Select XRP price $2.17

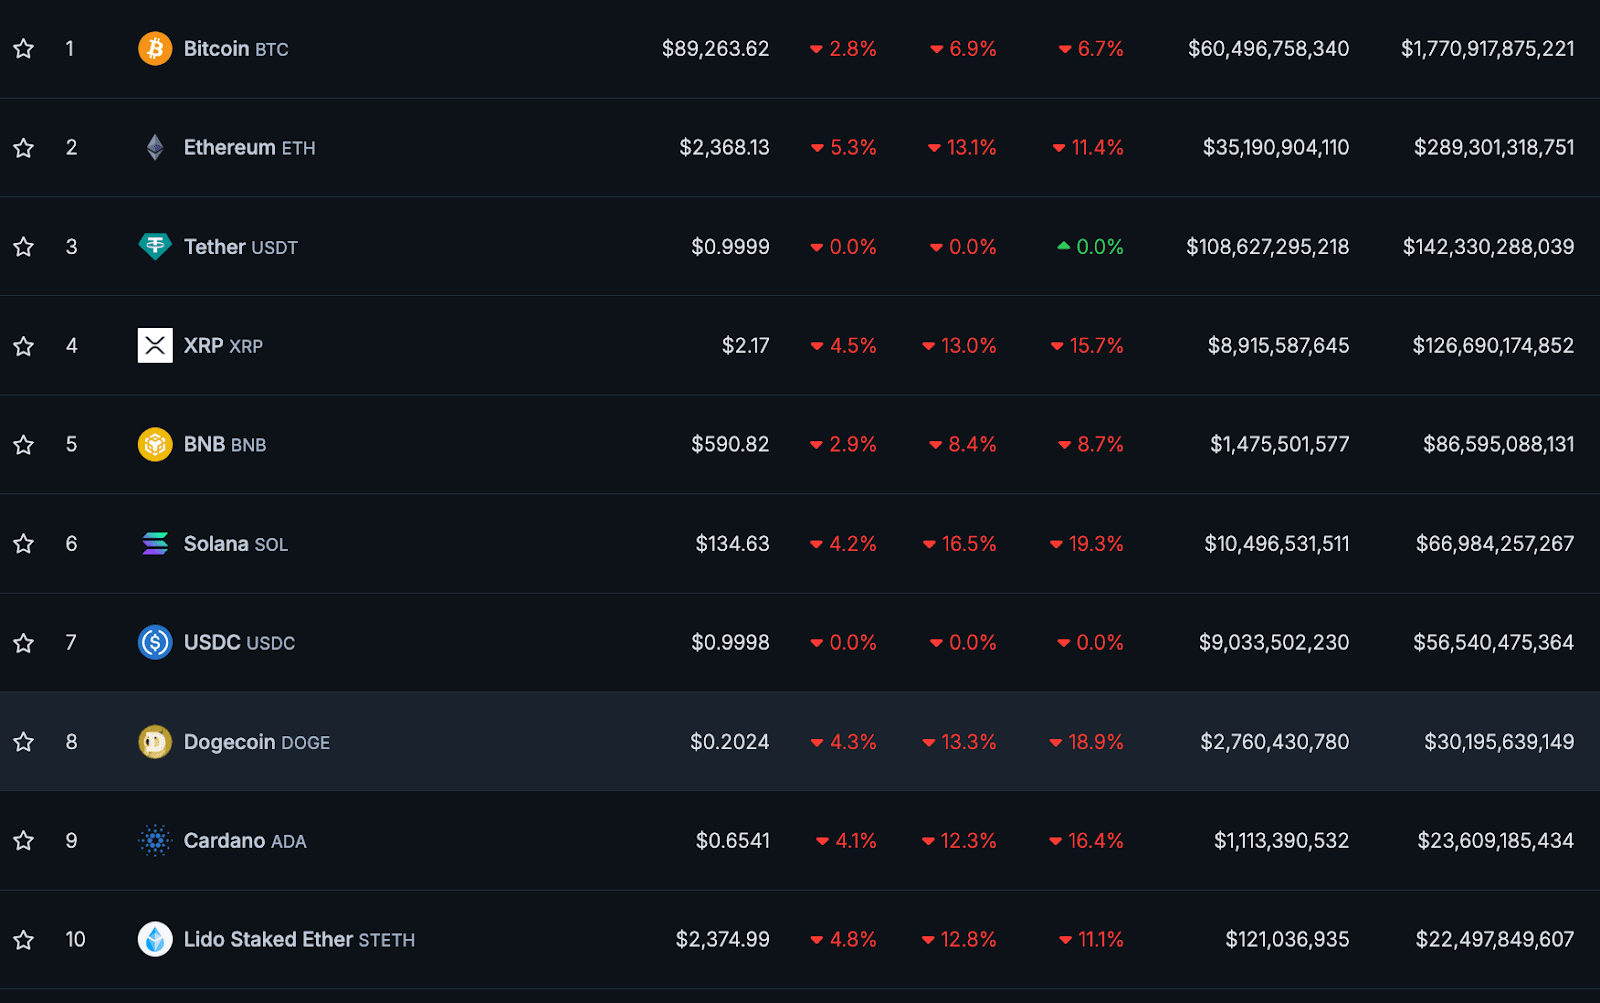pyautogui.click(x=746, y=346)
